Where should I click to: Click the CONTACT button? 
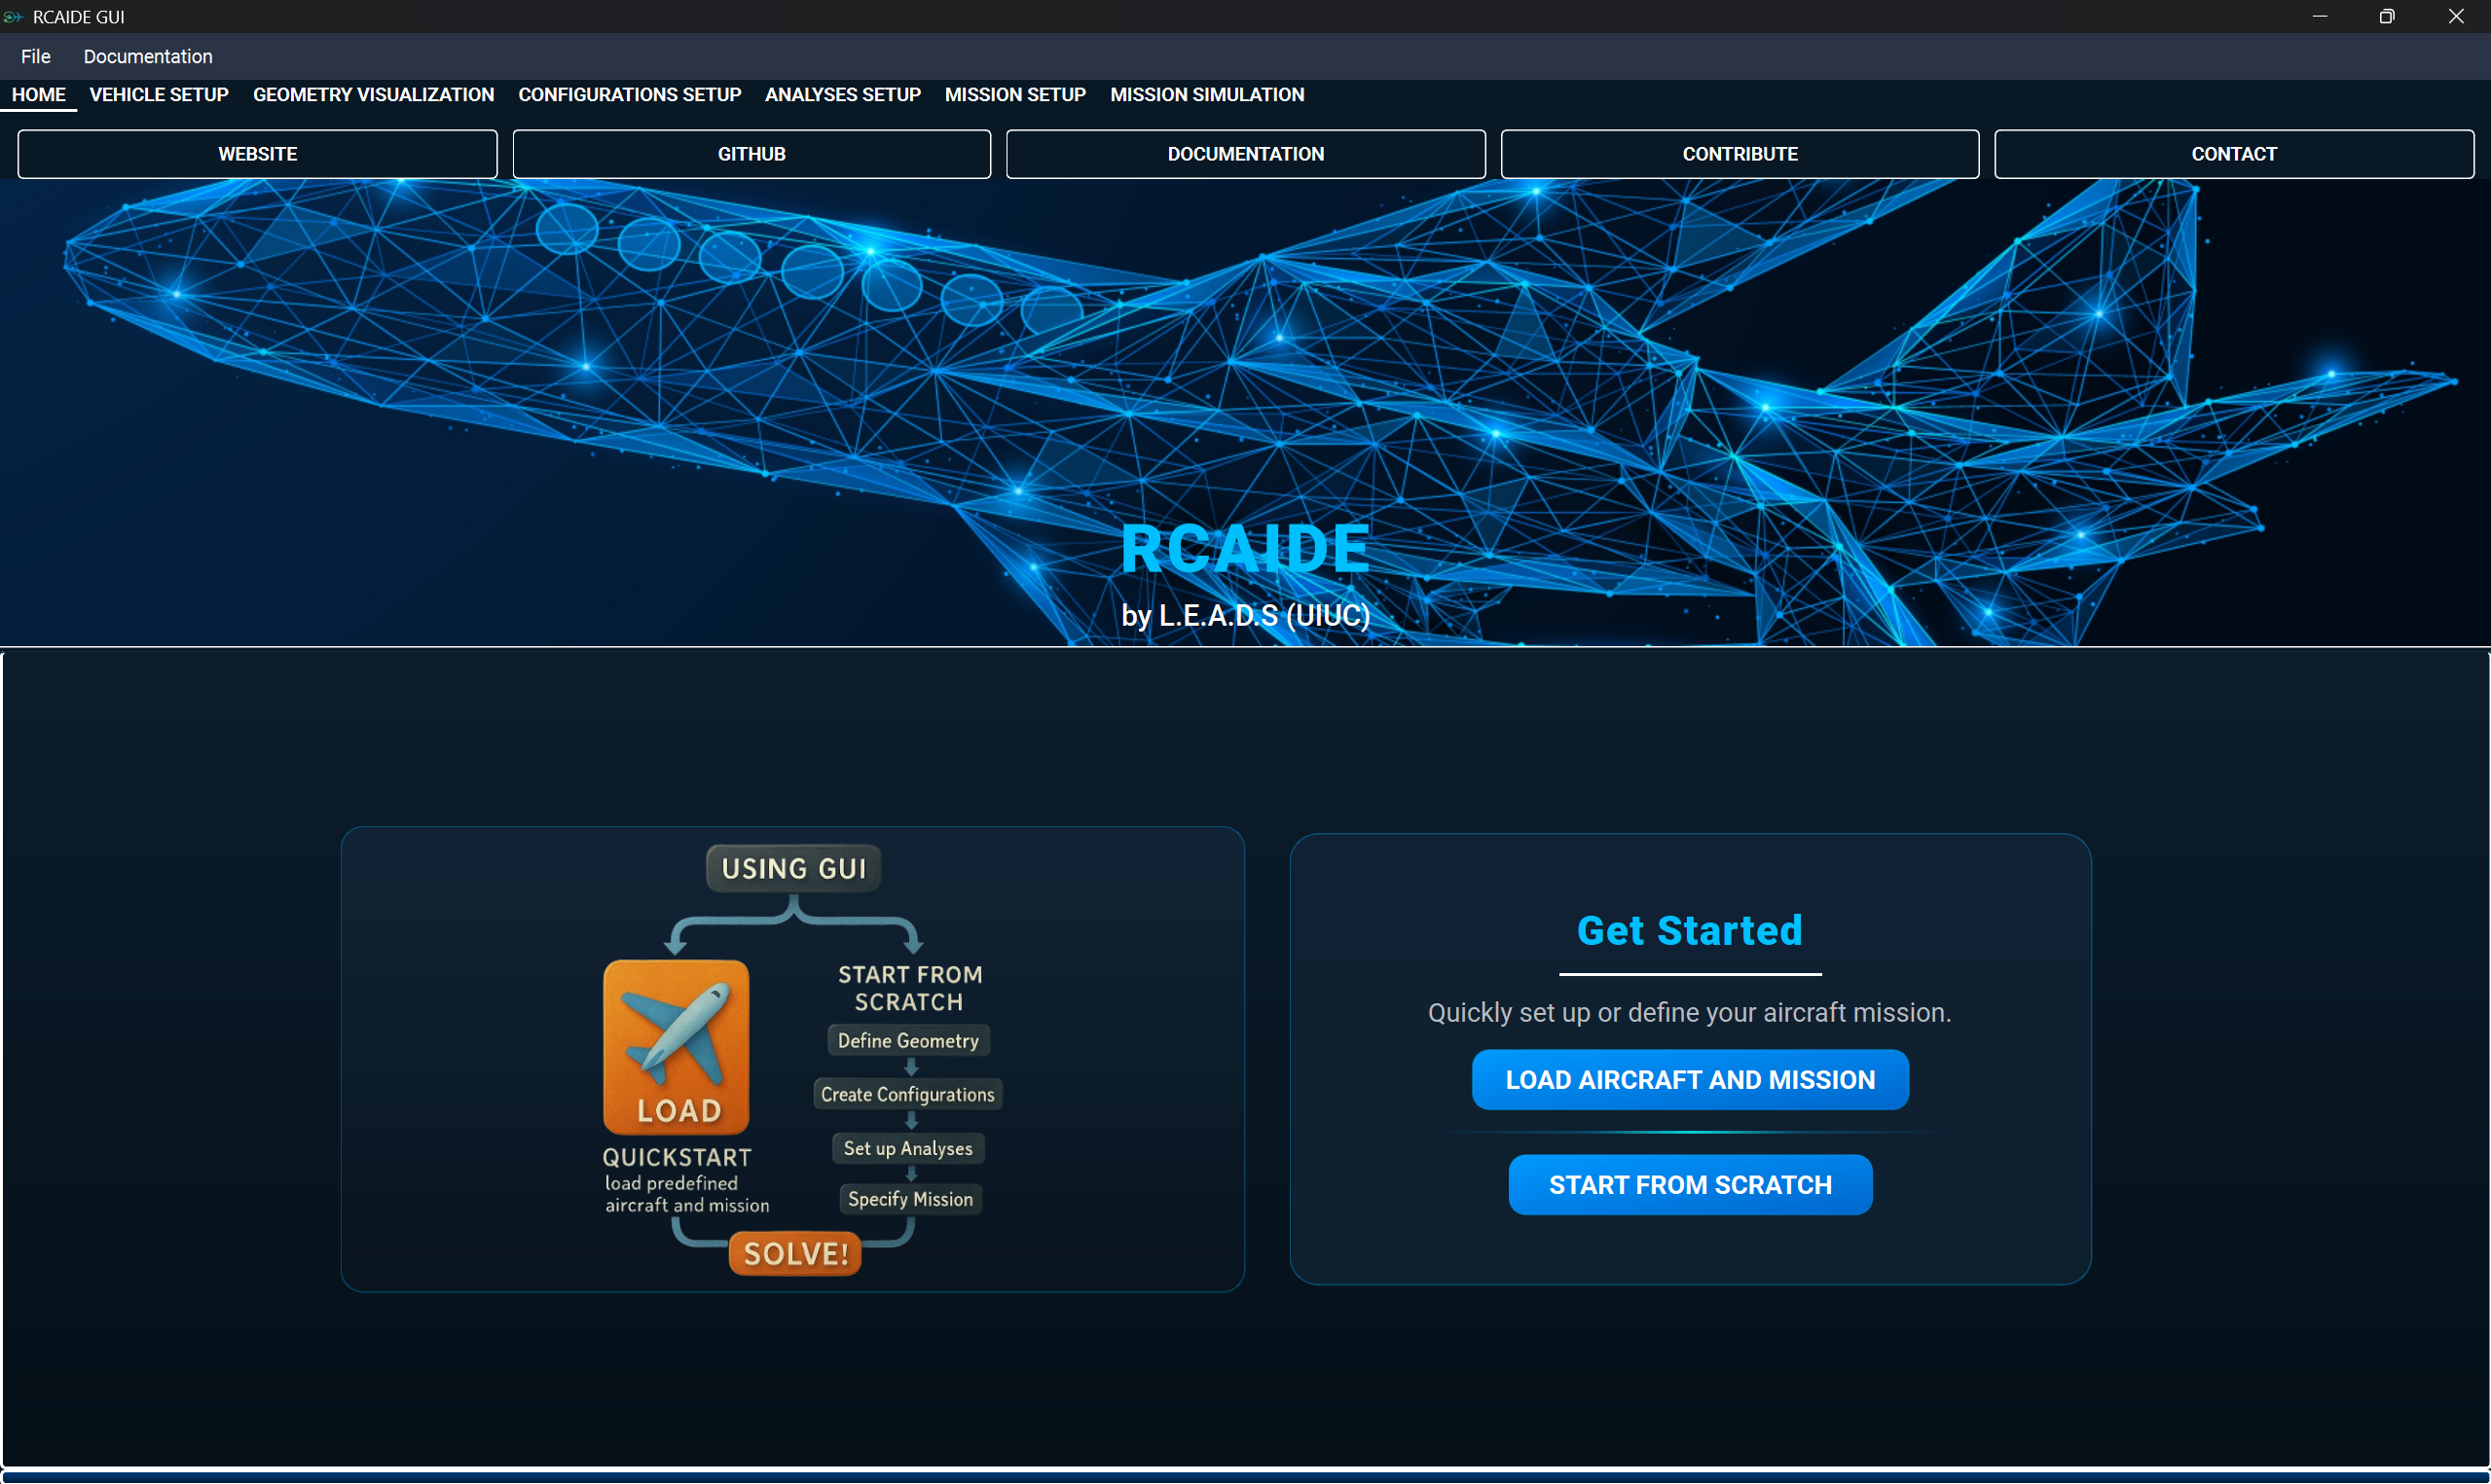point(2233,154)
